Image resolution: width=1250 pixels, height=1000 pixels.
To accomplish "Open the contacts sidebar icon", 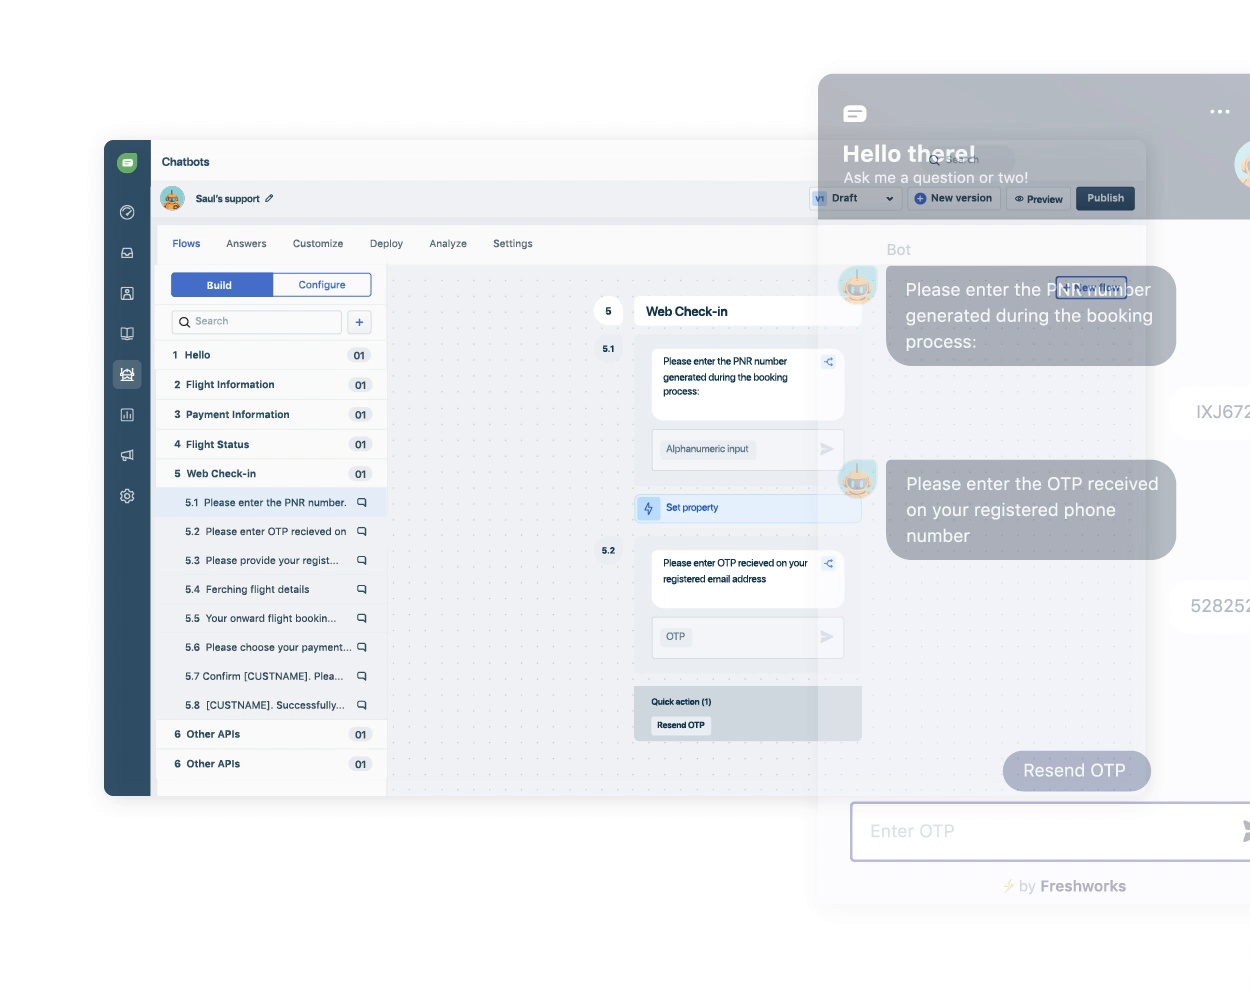I will pos(127,294).
